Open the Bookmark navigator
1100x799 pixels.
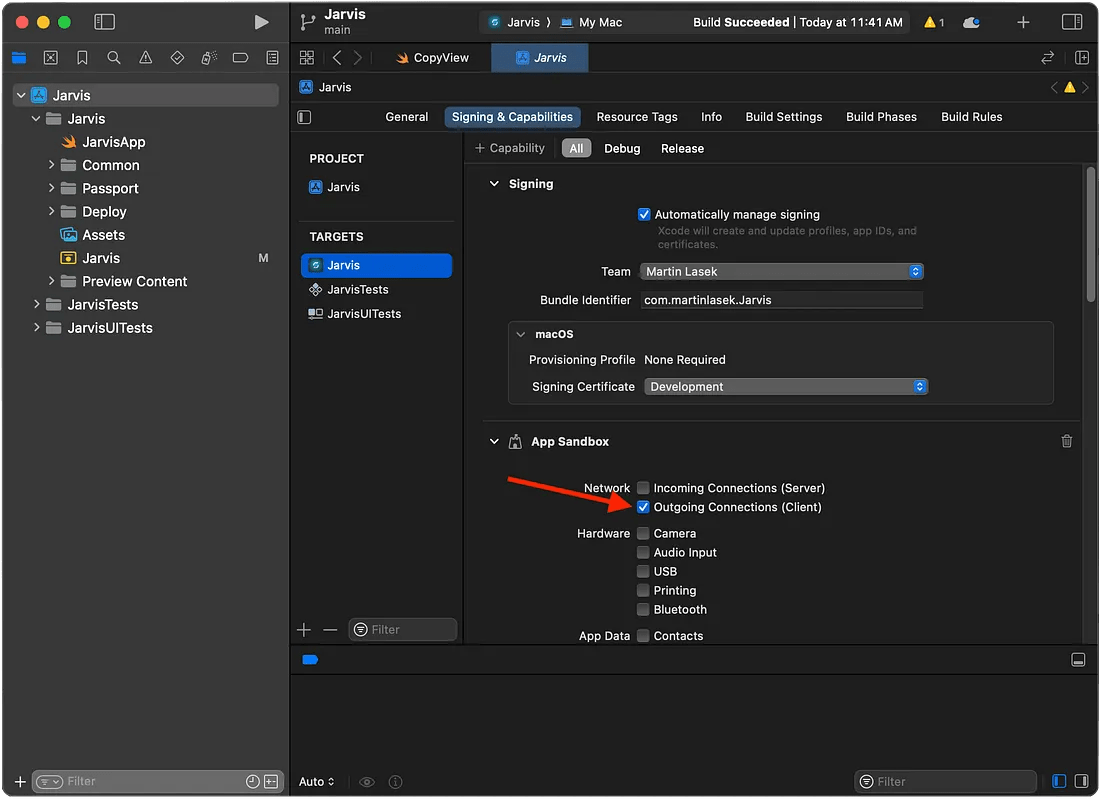click(x=82, y=58)
